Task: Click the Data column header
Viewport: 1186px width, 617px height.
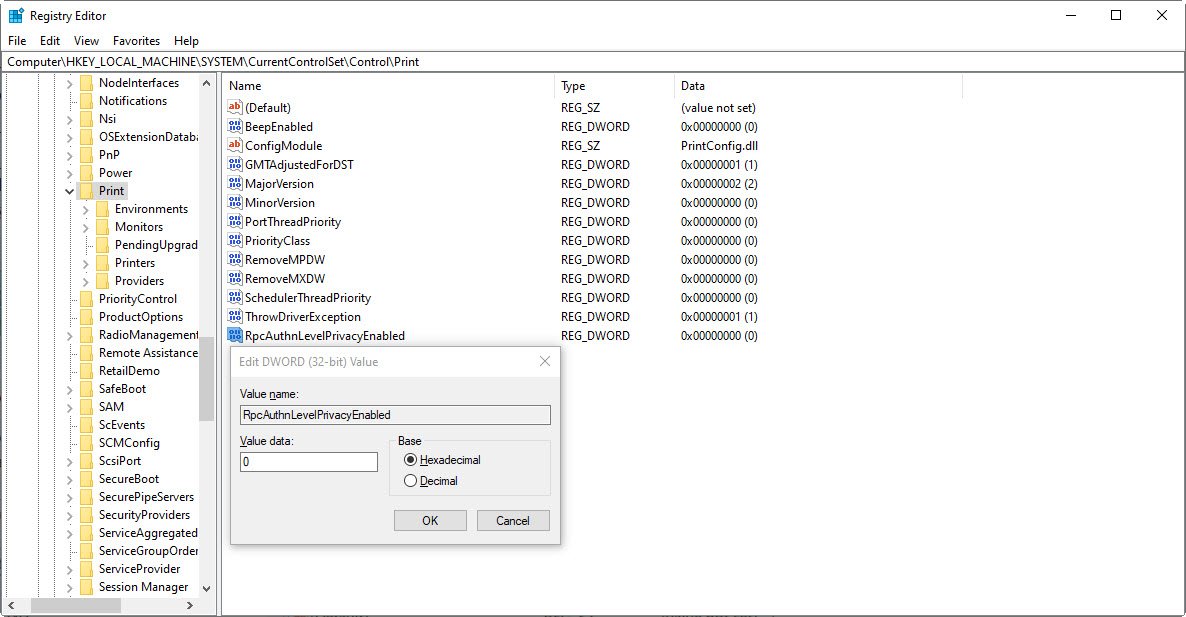Action: pyautogui.click(x=818, y=86)
